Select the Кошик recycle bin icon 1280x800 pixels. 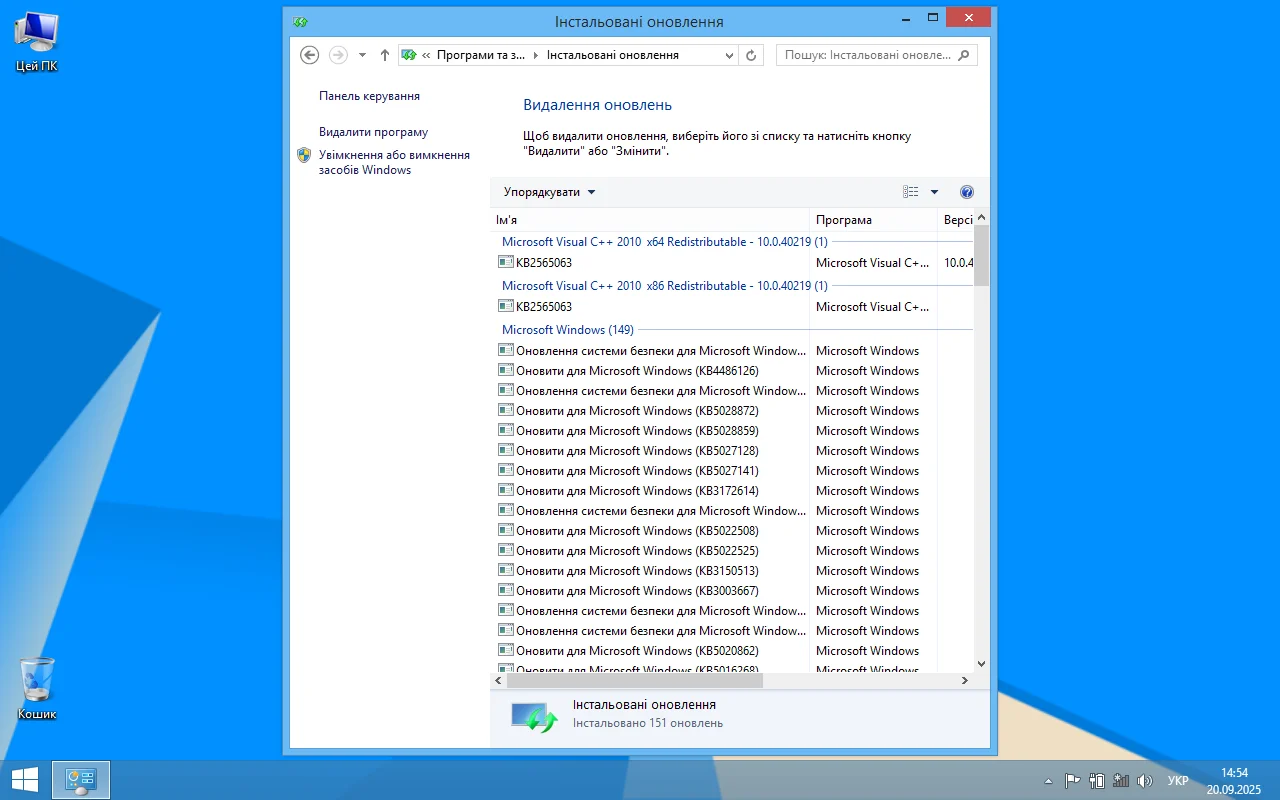point(37,688)
